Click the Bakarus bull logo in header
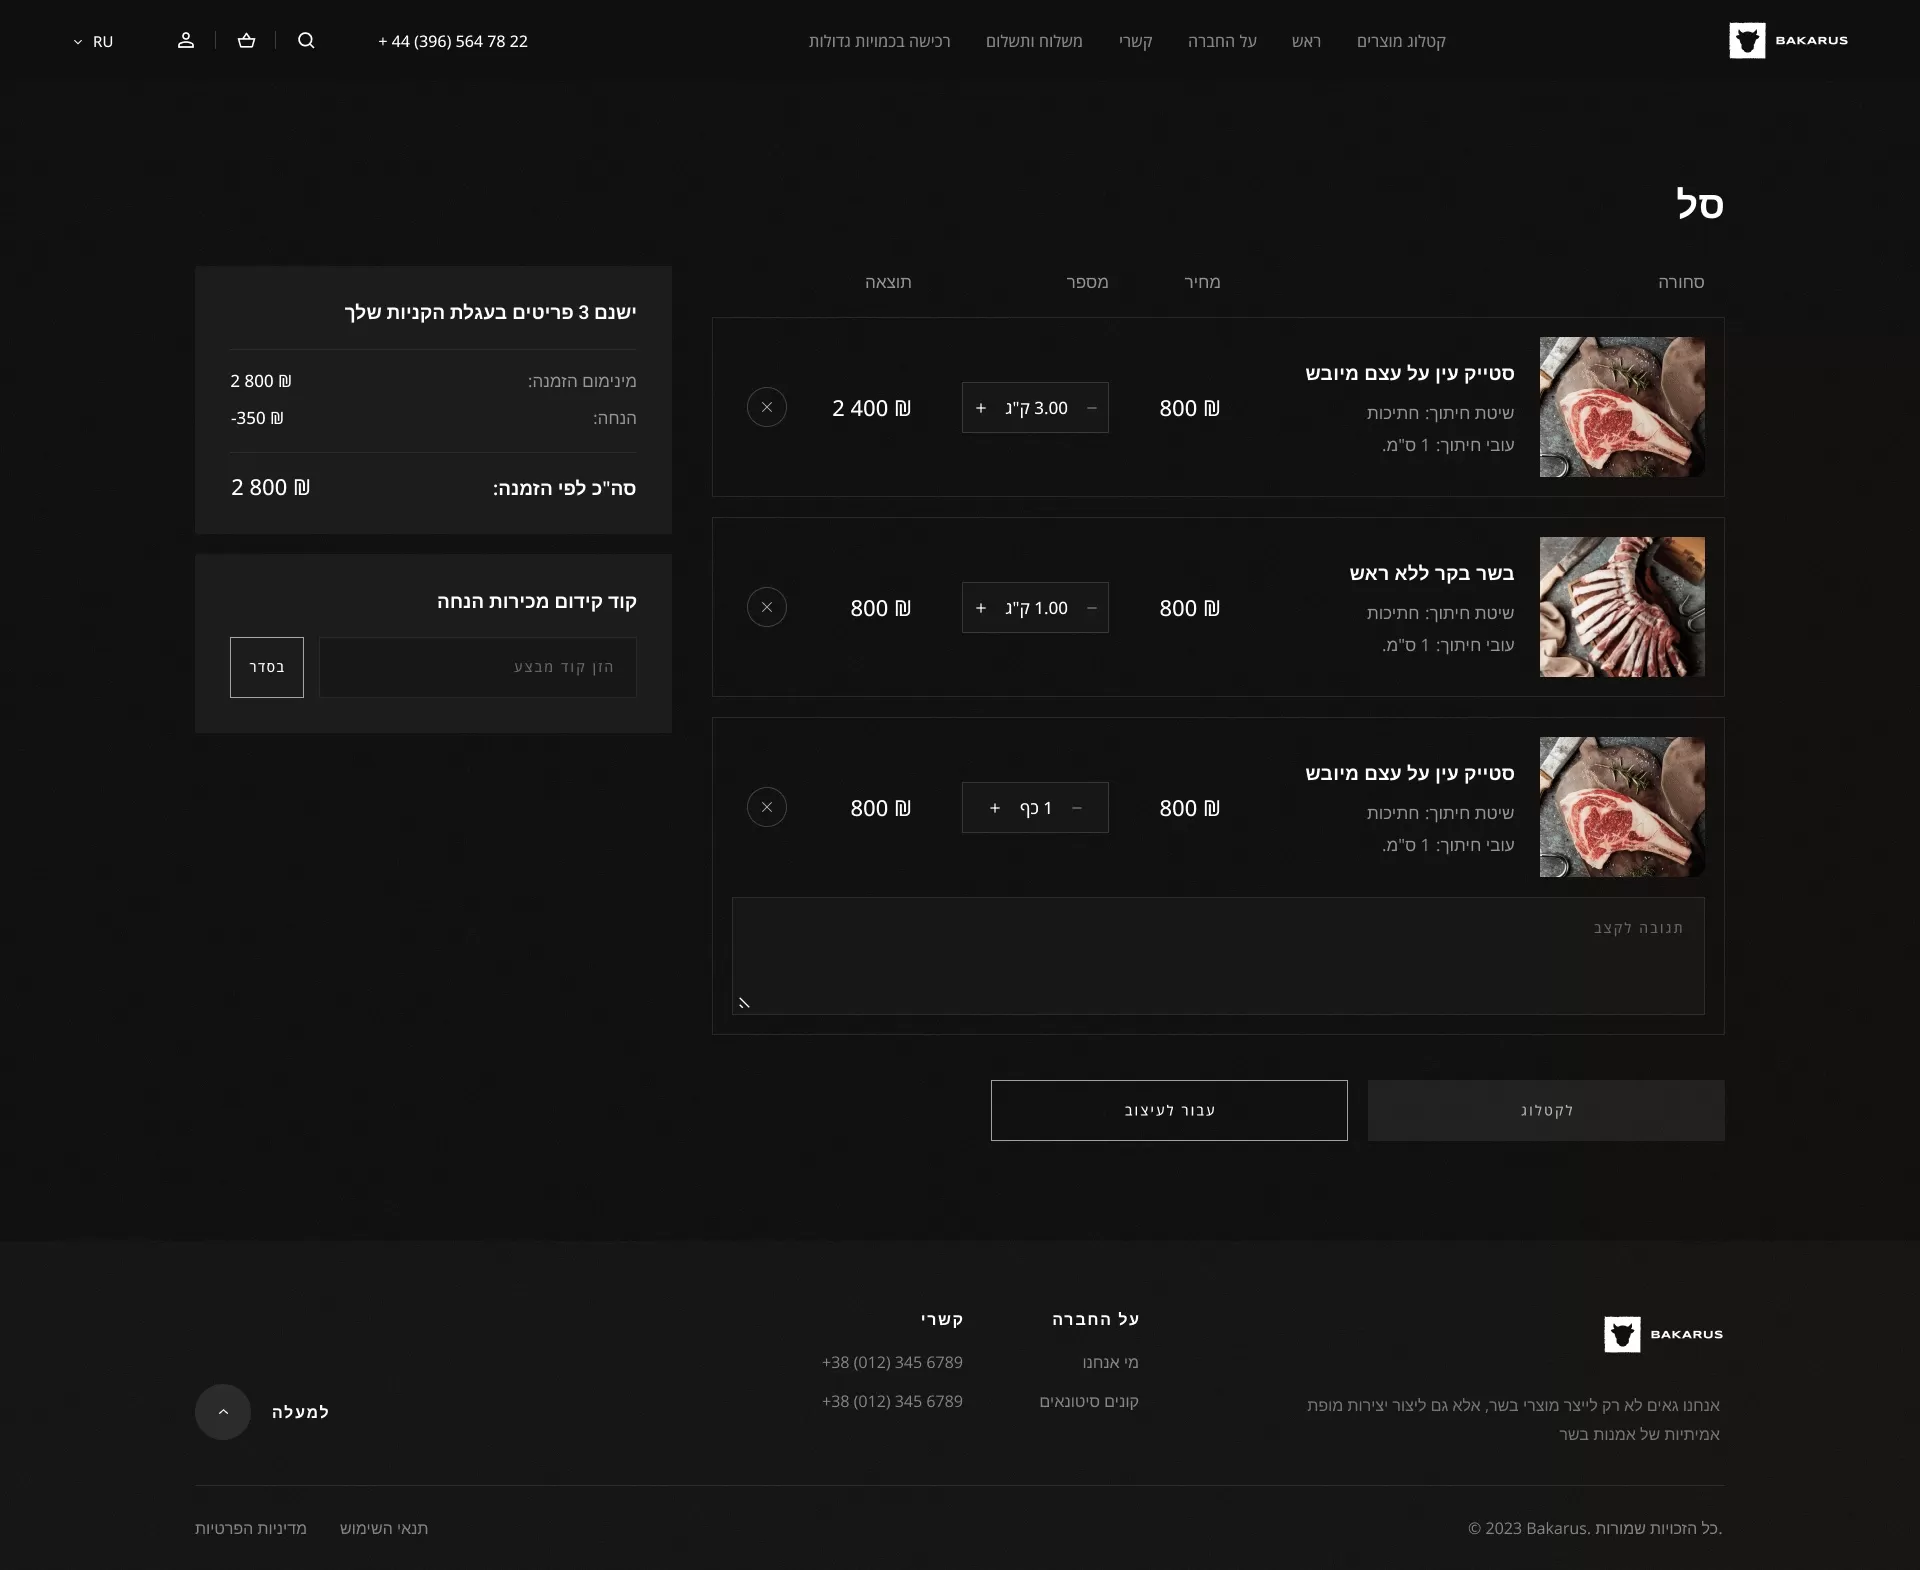This screenshot has width=1920, height=1570. coord(1747,41)
